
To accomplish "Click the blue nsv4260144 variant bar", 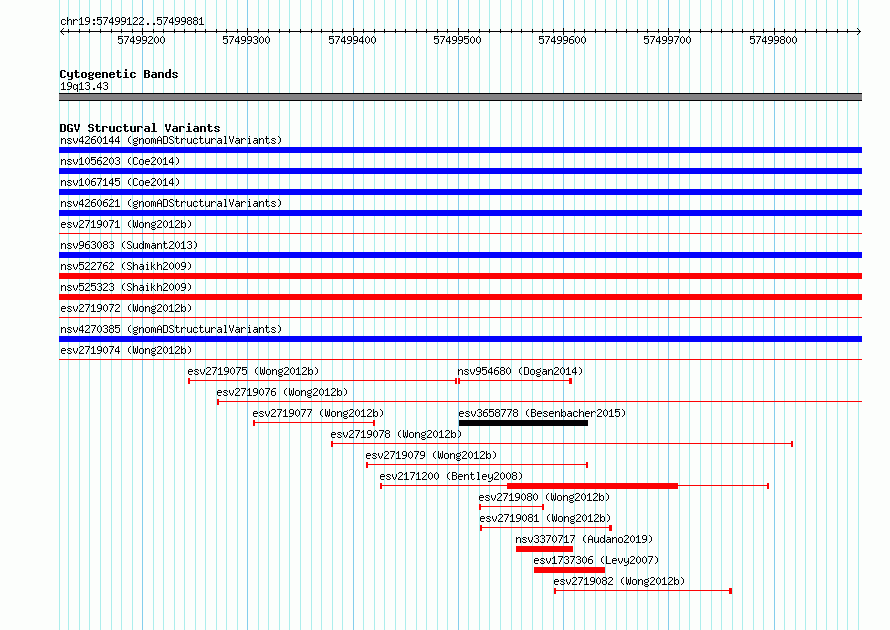I will [460, 150].
